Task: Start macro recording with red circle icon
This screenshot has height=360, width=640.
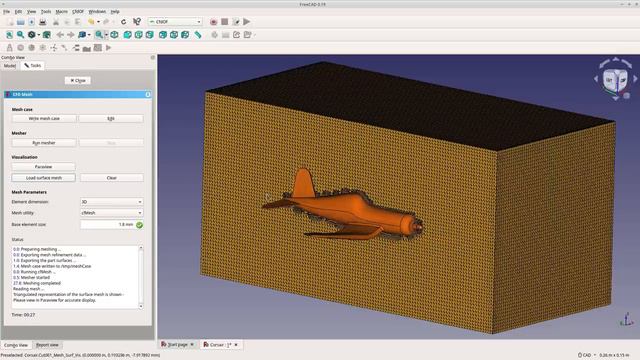Action: (213, 22)
